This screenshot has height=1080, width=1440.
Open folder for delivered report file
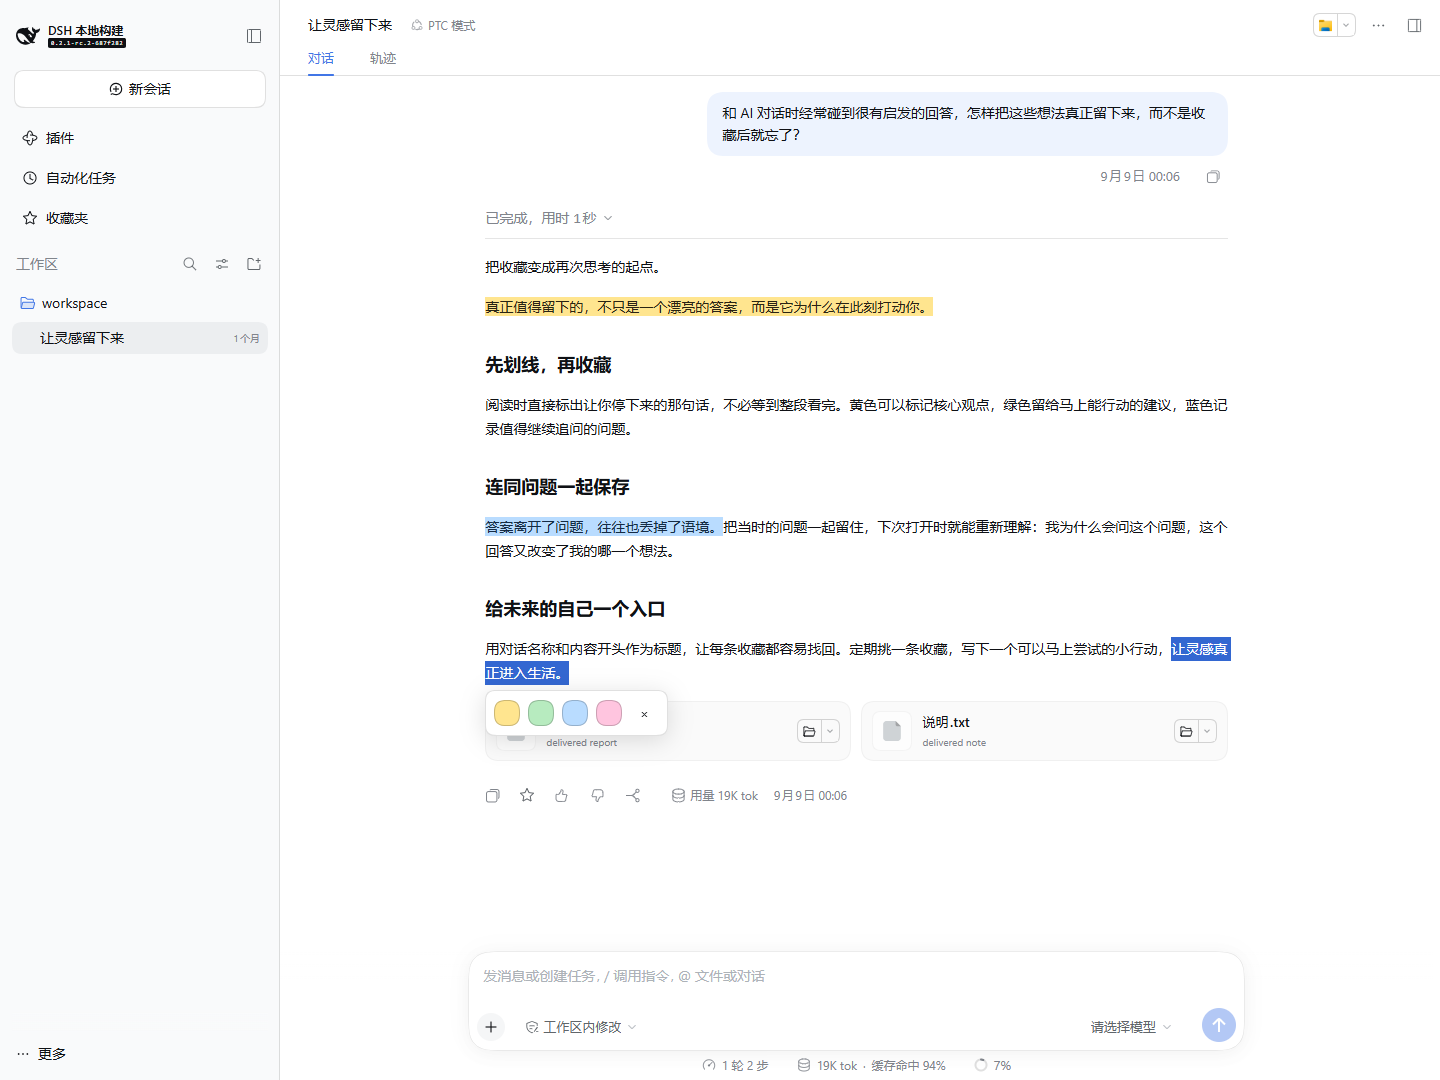pyautogui.click(x=810, y=732)
